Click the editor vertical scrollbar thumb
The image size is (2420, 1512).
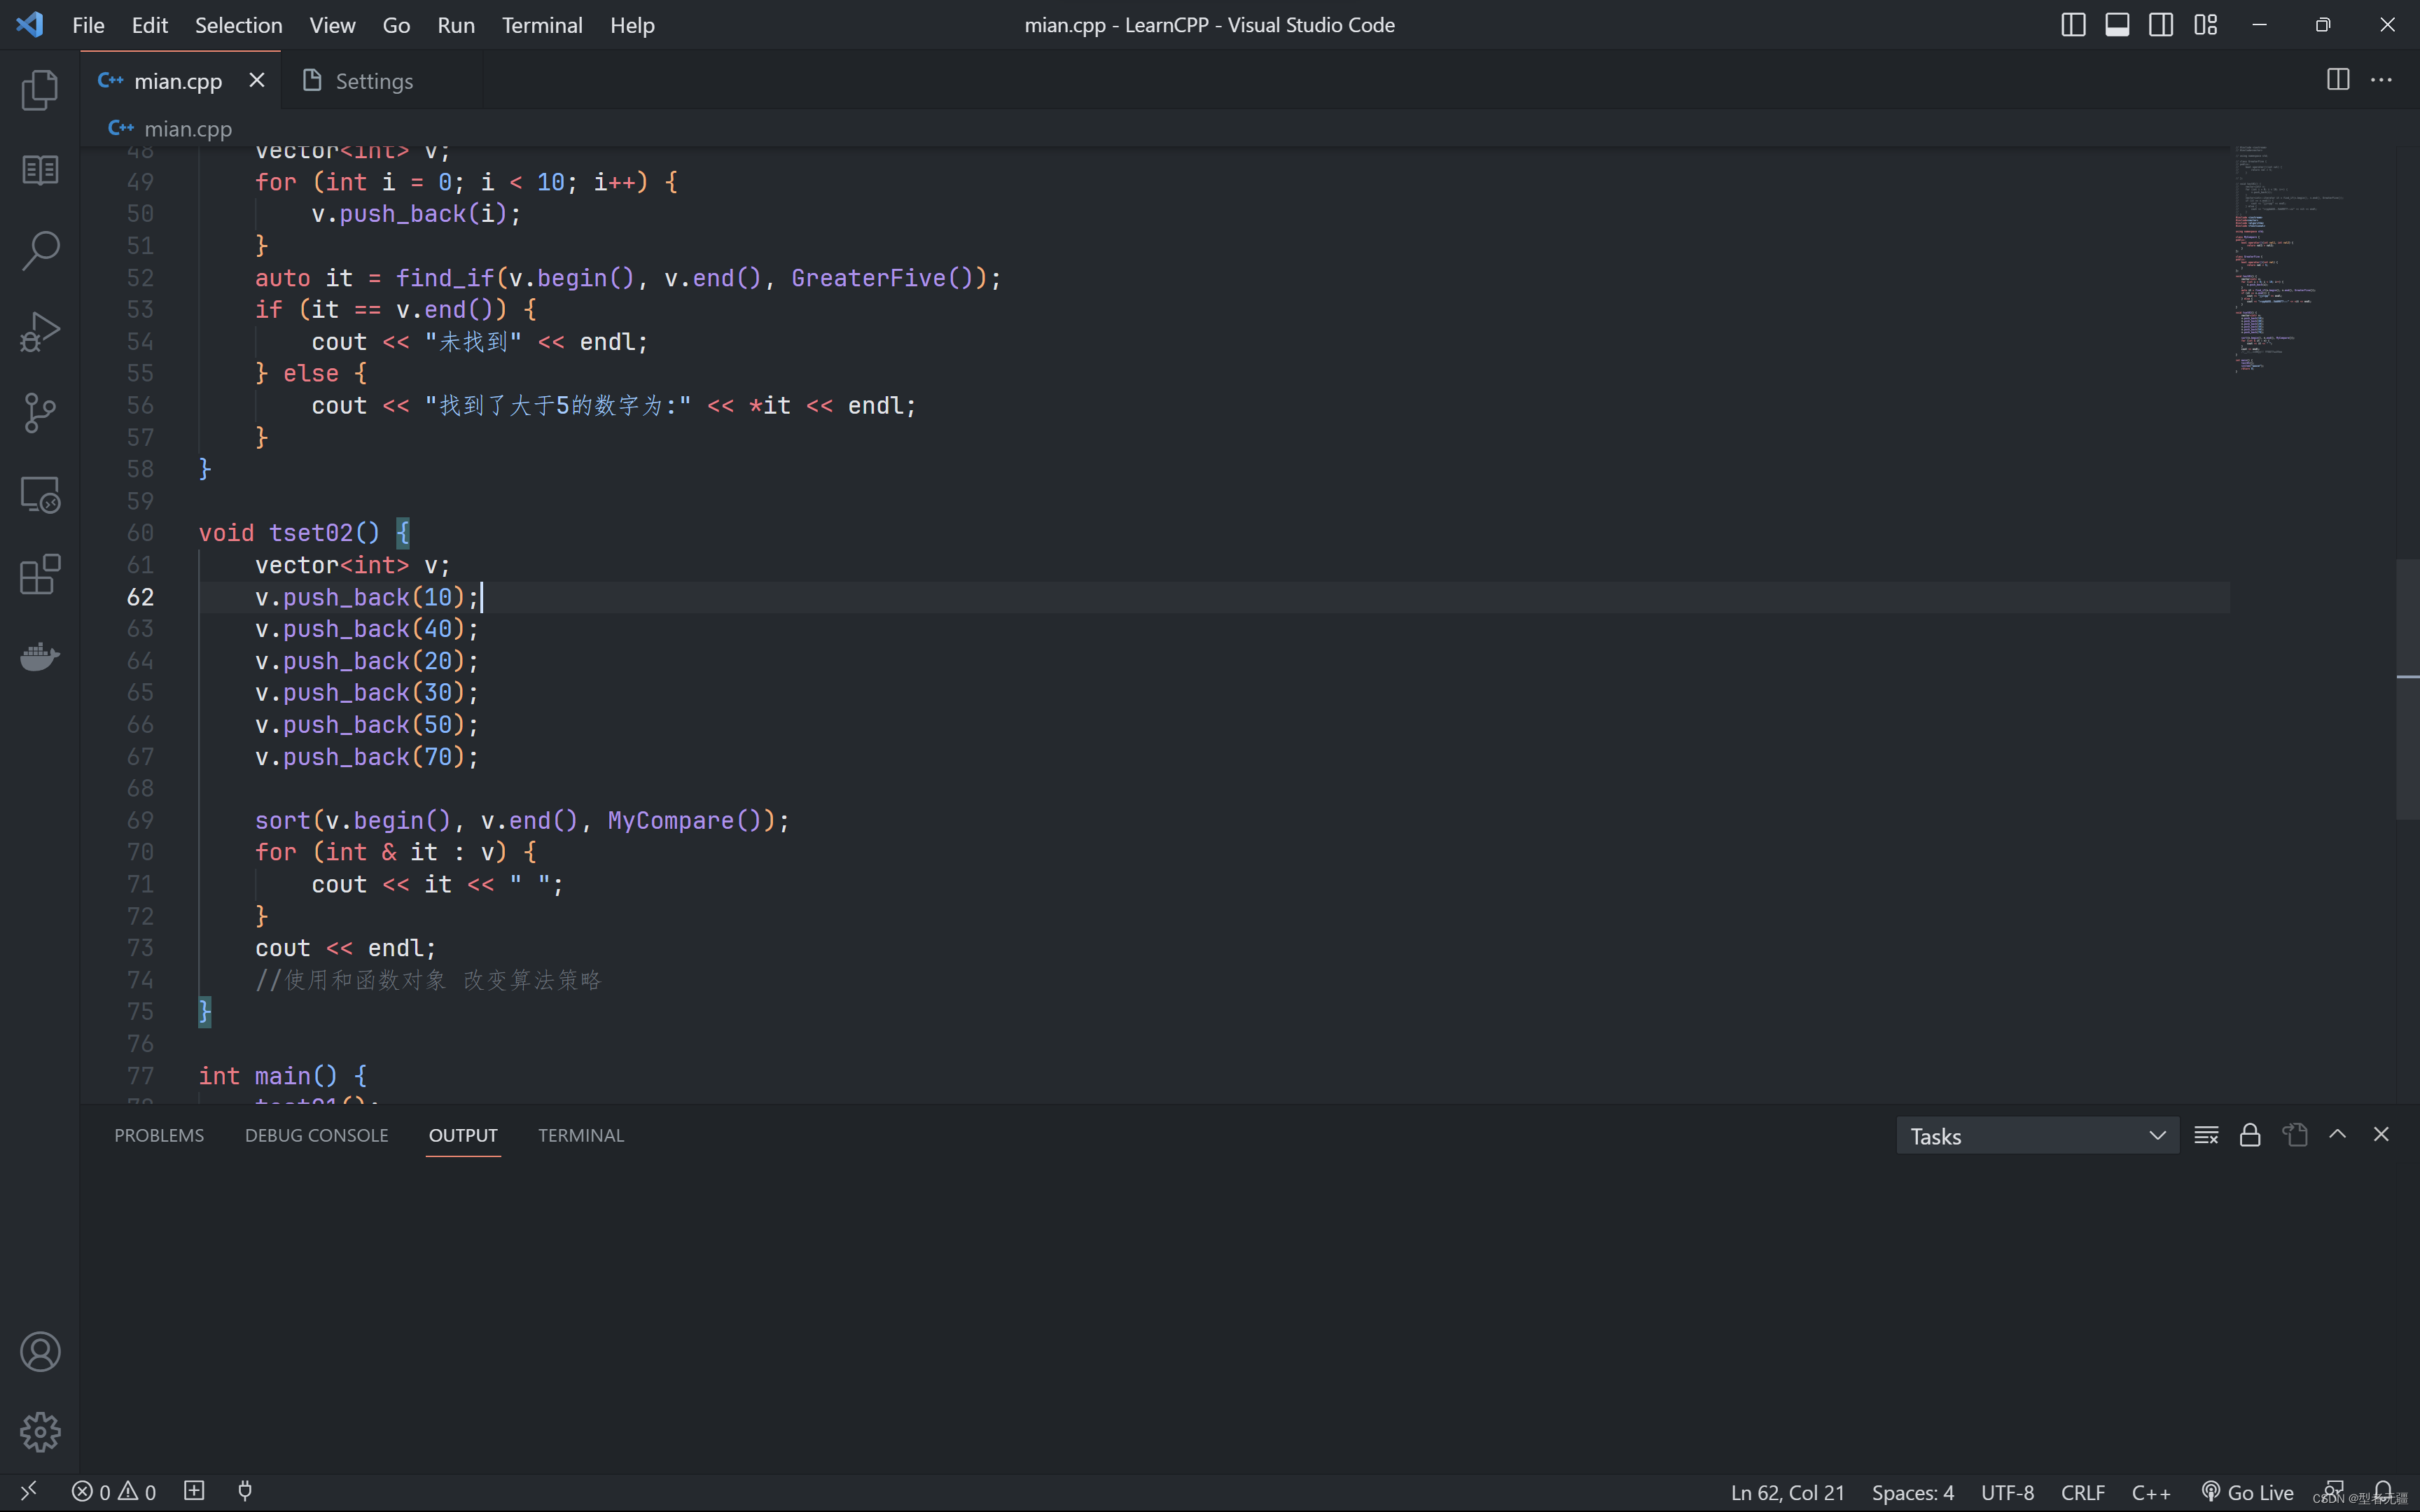[x=2407, y=689]
